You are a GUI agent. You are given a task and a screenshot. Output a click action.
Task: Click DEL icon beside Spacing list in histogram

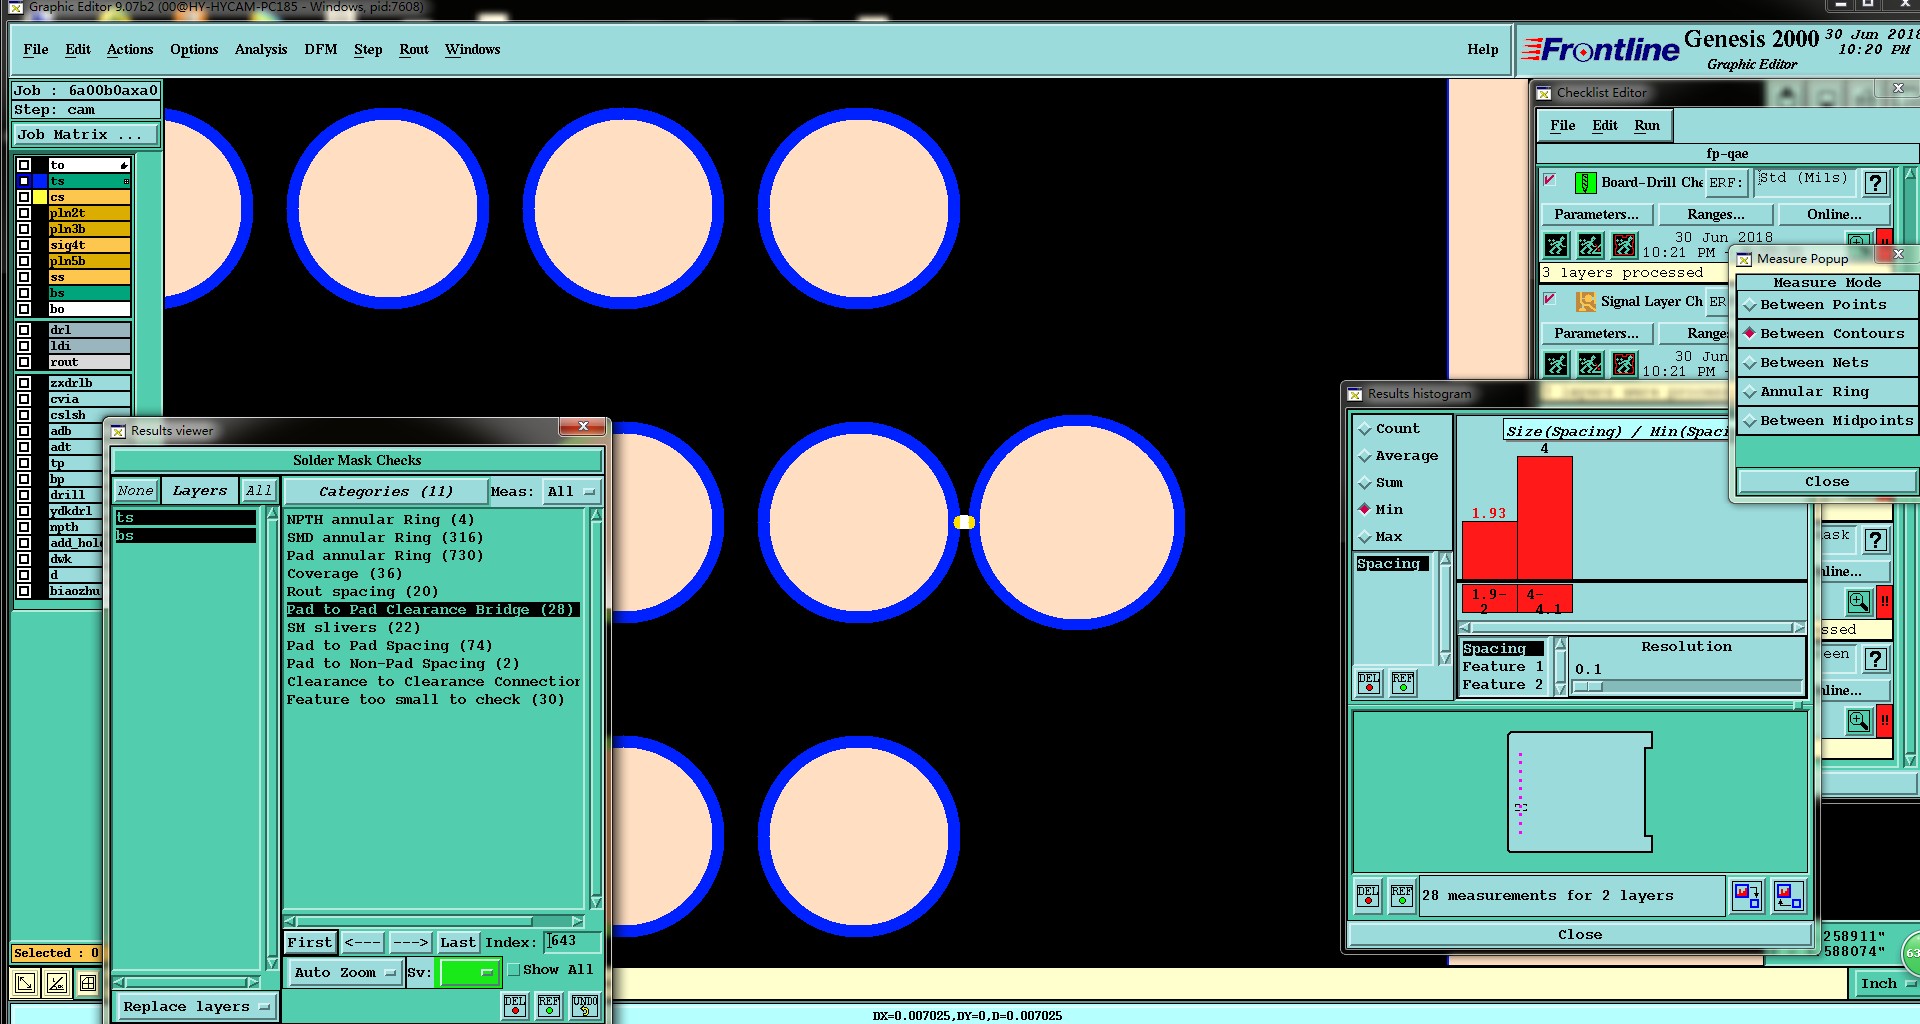1369,683
